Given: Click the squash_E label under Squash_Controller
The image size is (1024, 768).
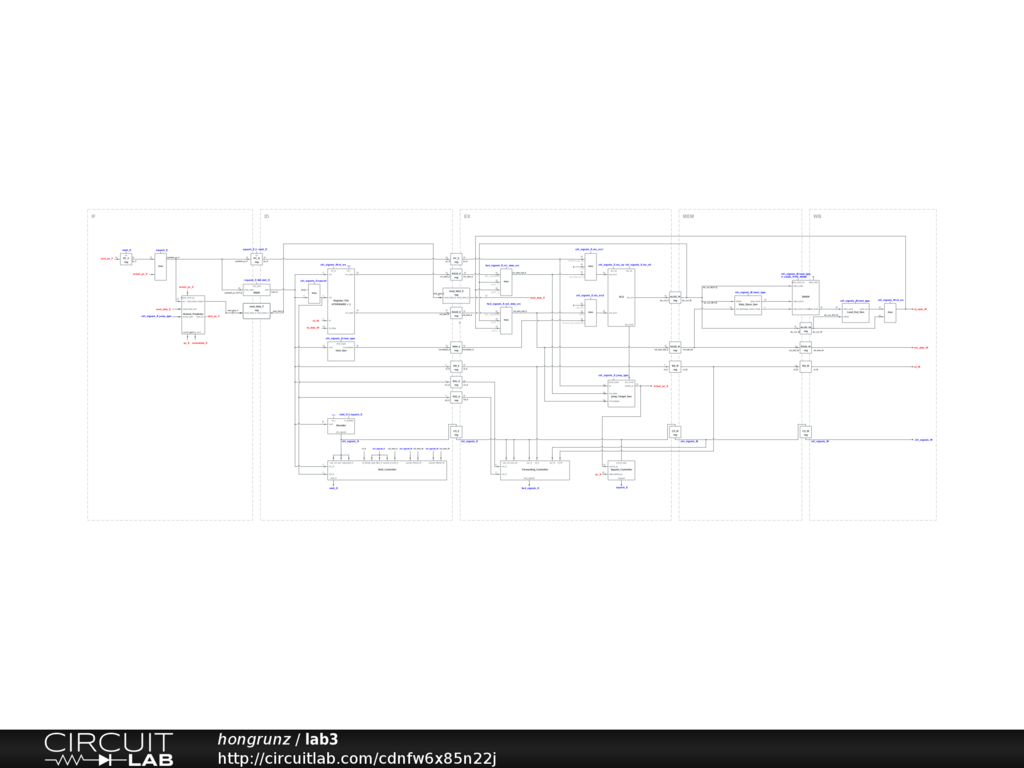Looking at the screenshot, I should click(x=622, y=487).
